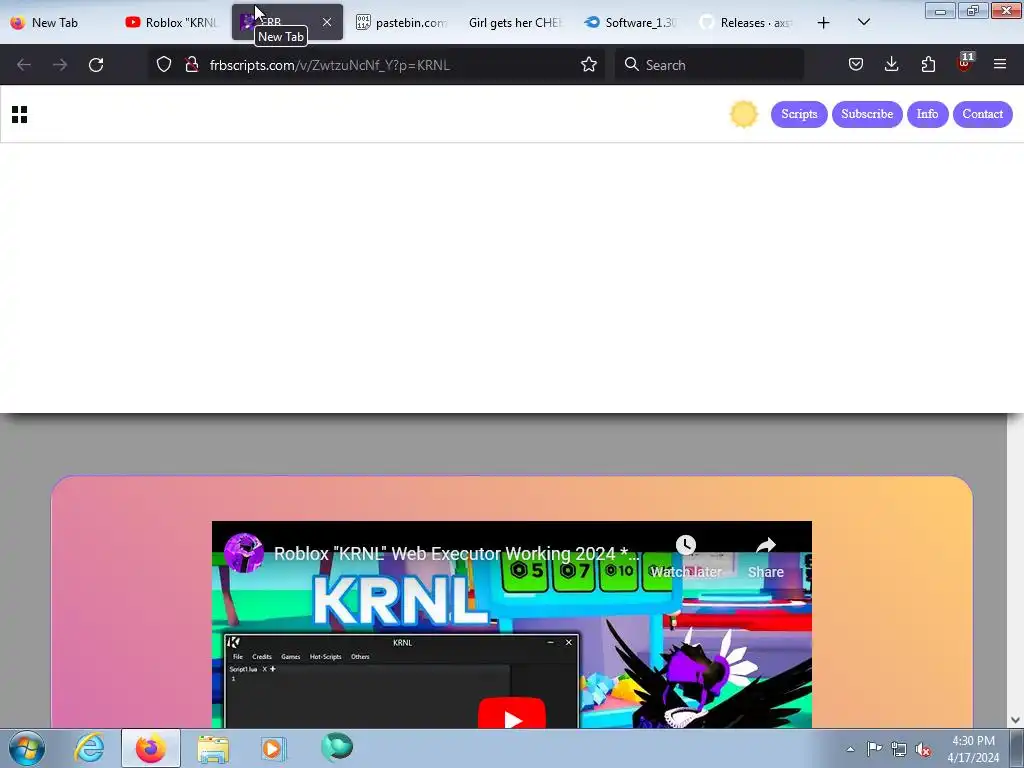
Task: Launch Internet Explorer from the taskbar
Action: 89,748
